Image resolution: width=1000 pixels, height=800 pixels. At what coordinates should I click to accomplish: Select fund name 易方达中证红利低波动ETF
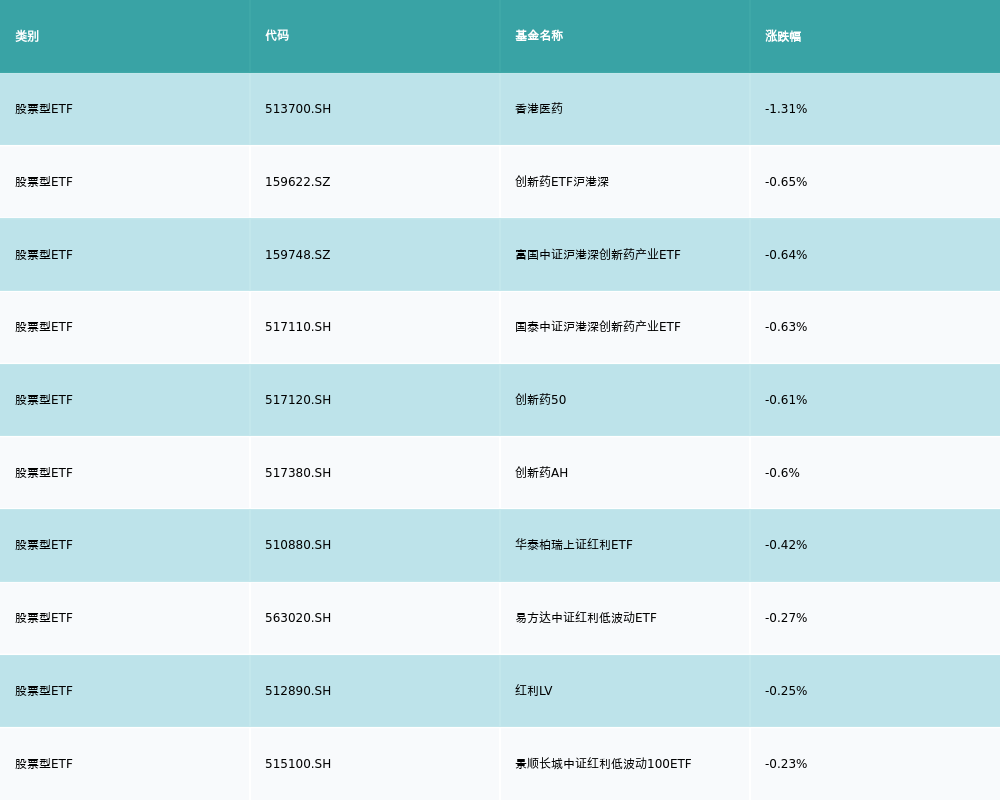click(x=585, y=618)
